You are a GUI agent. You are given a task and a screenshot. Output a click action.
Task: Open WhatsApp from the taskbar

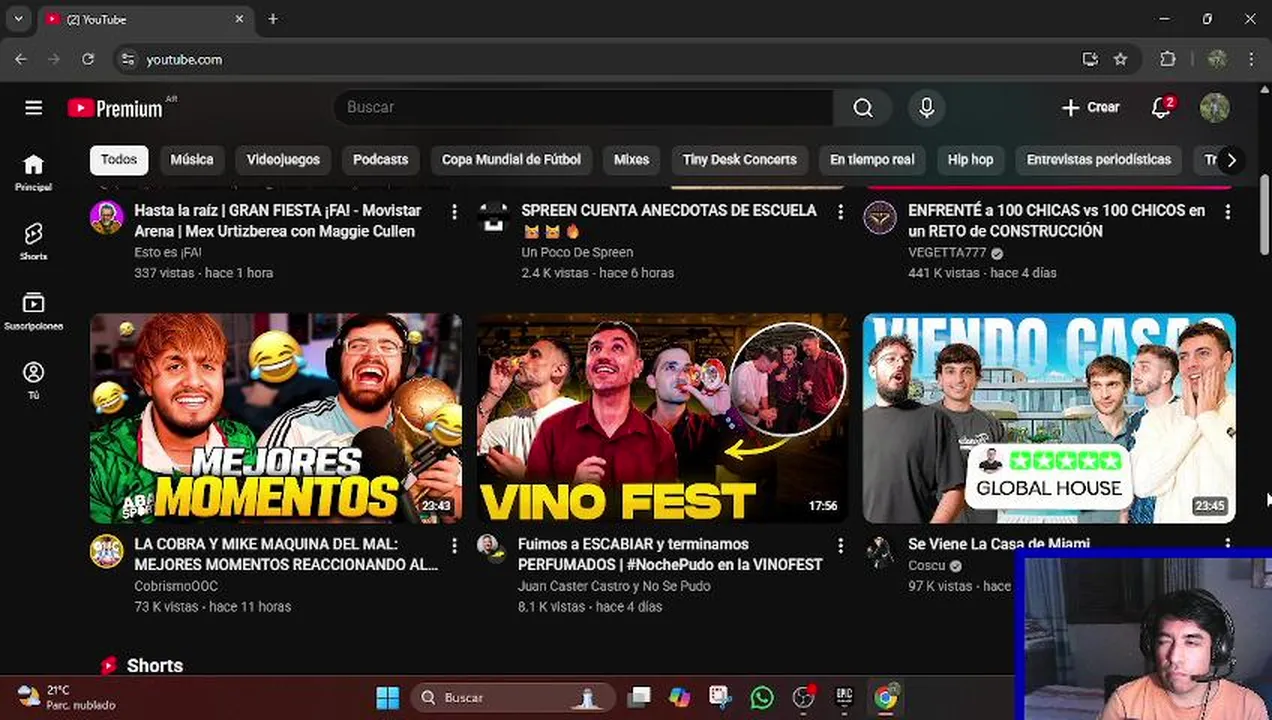coord(762,698)
